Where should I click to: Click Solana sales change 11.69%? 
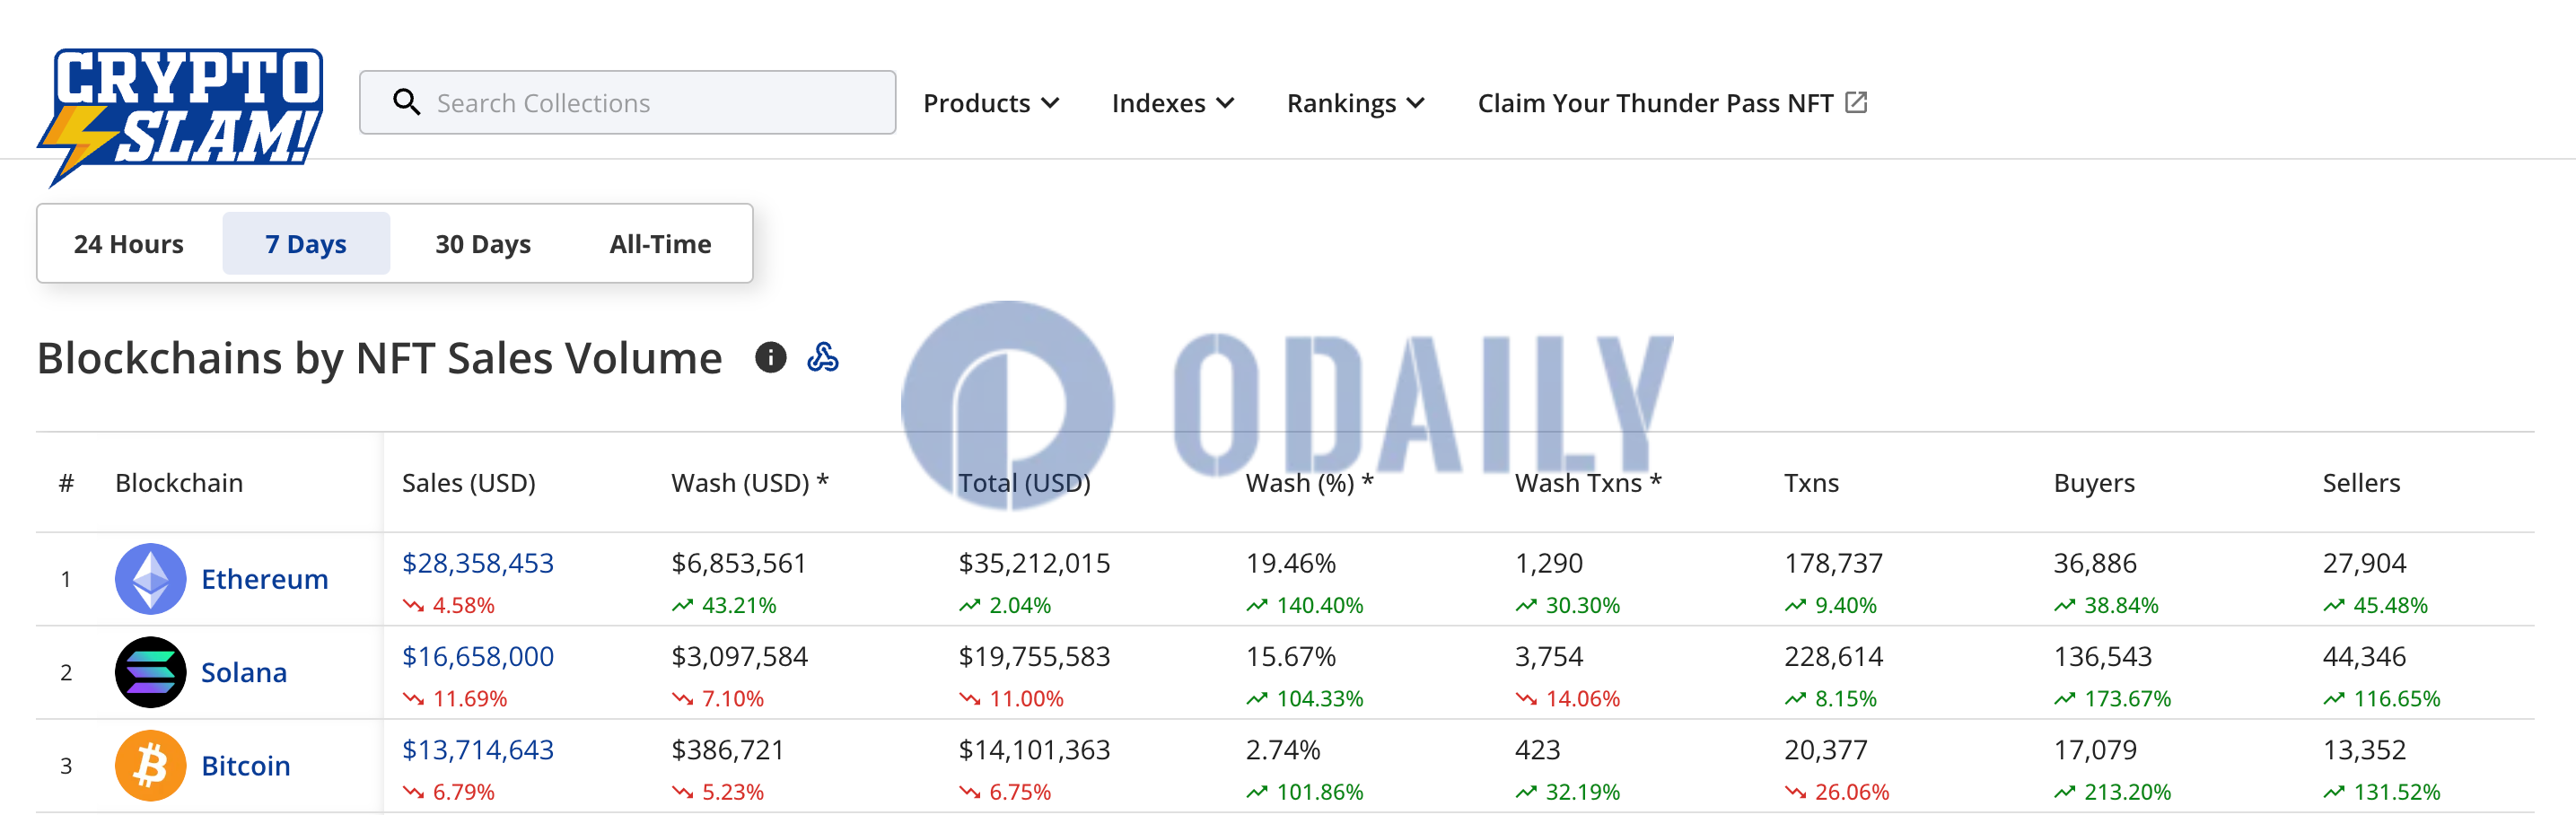pyautogui.click(x=455, y=698)
